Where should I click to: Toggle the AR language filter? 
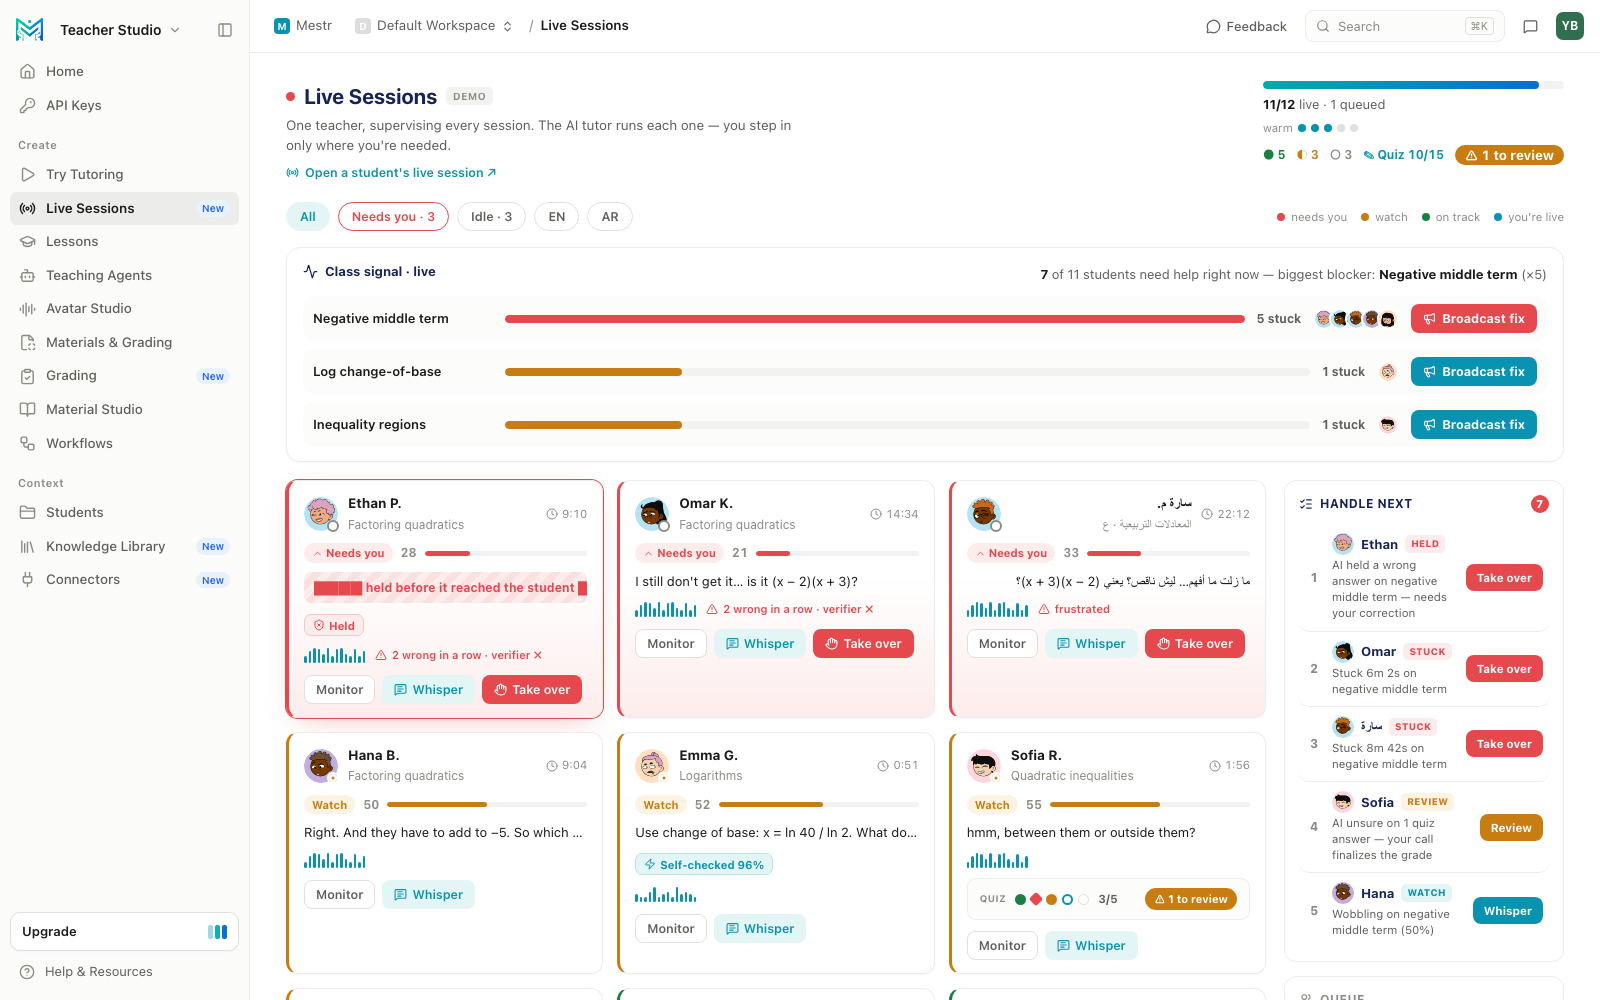(x=610, y=216)
